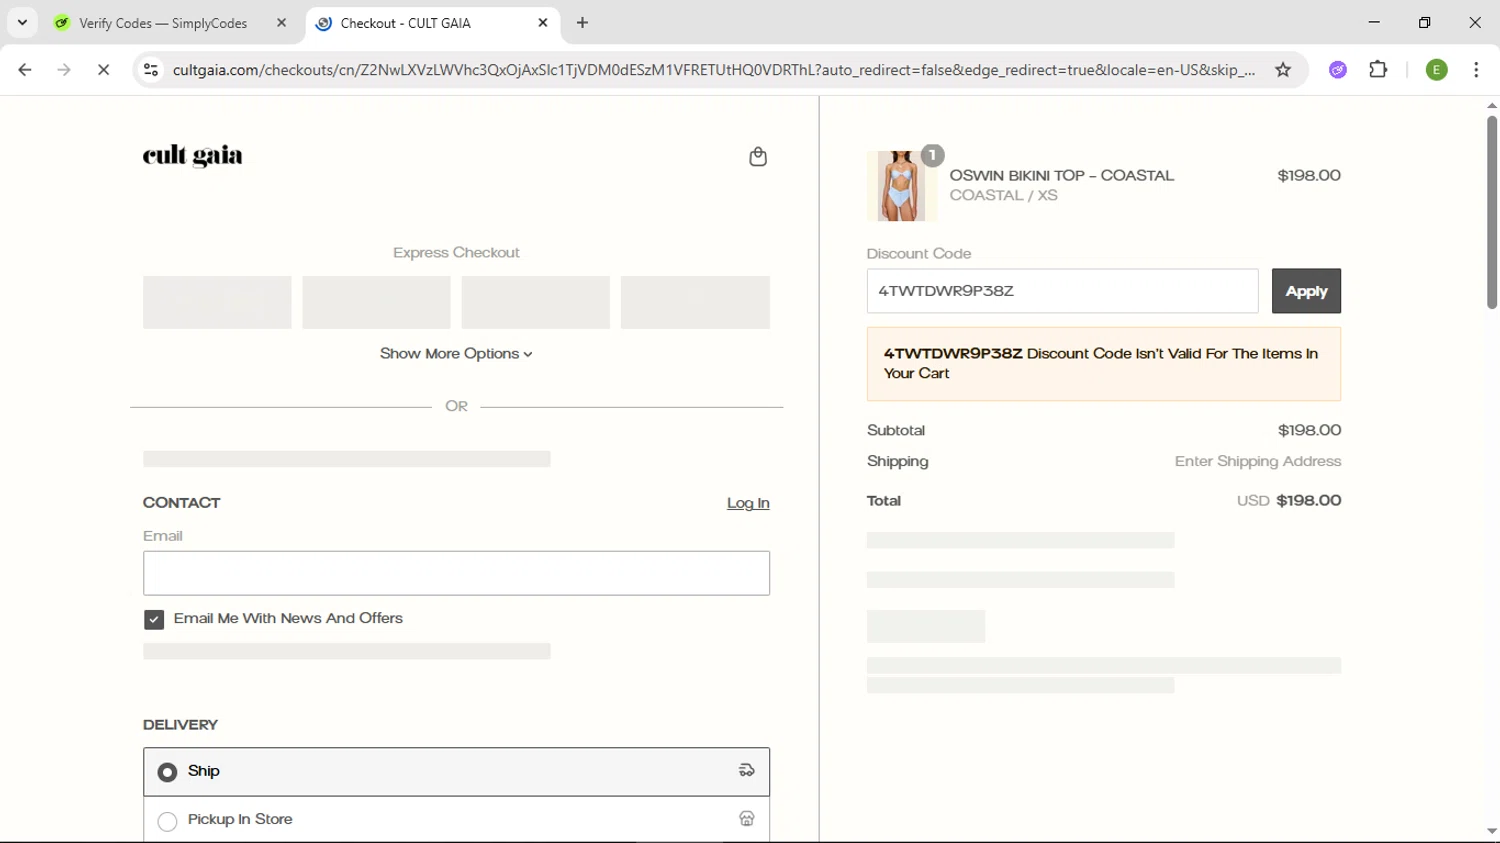This screenshot has height=843, width=1500.
Task: Go back to the previous page
Action: [25, 70]
